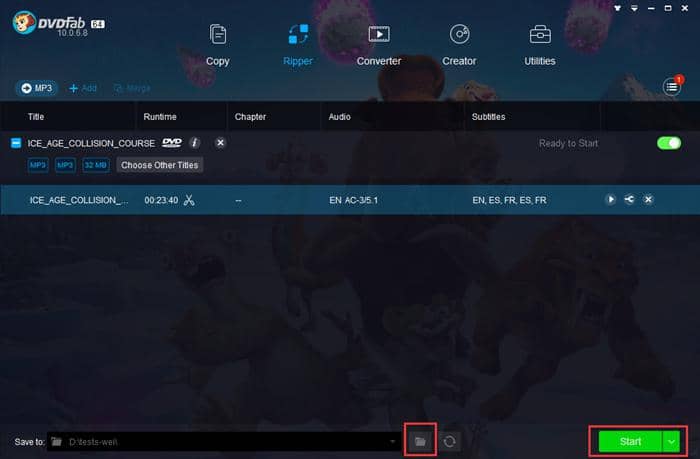Image resolution: width=700 pixels, height=459 pixels.
Task: Minimize the DVDFab window
Action: 651,8
